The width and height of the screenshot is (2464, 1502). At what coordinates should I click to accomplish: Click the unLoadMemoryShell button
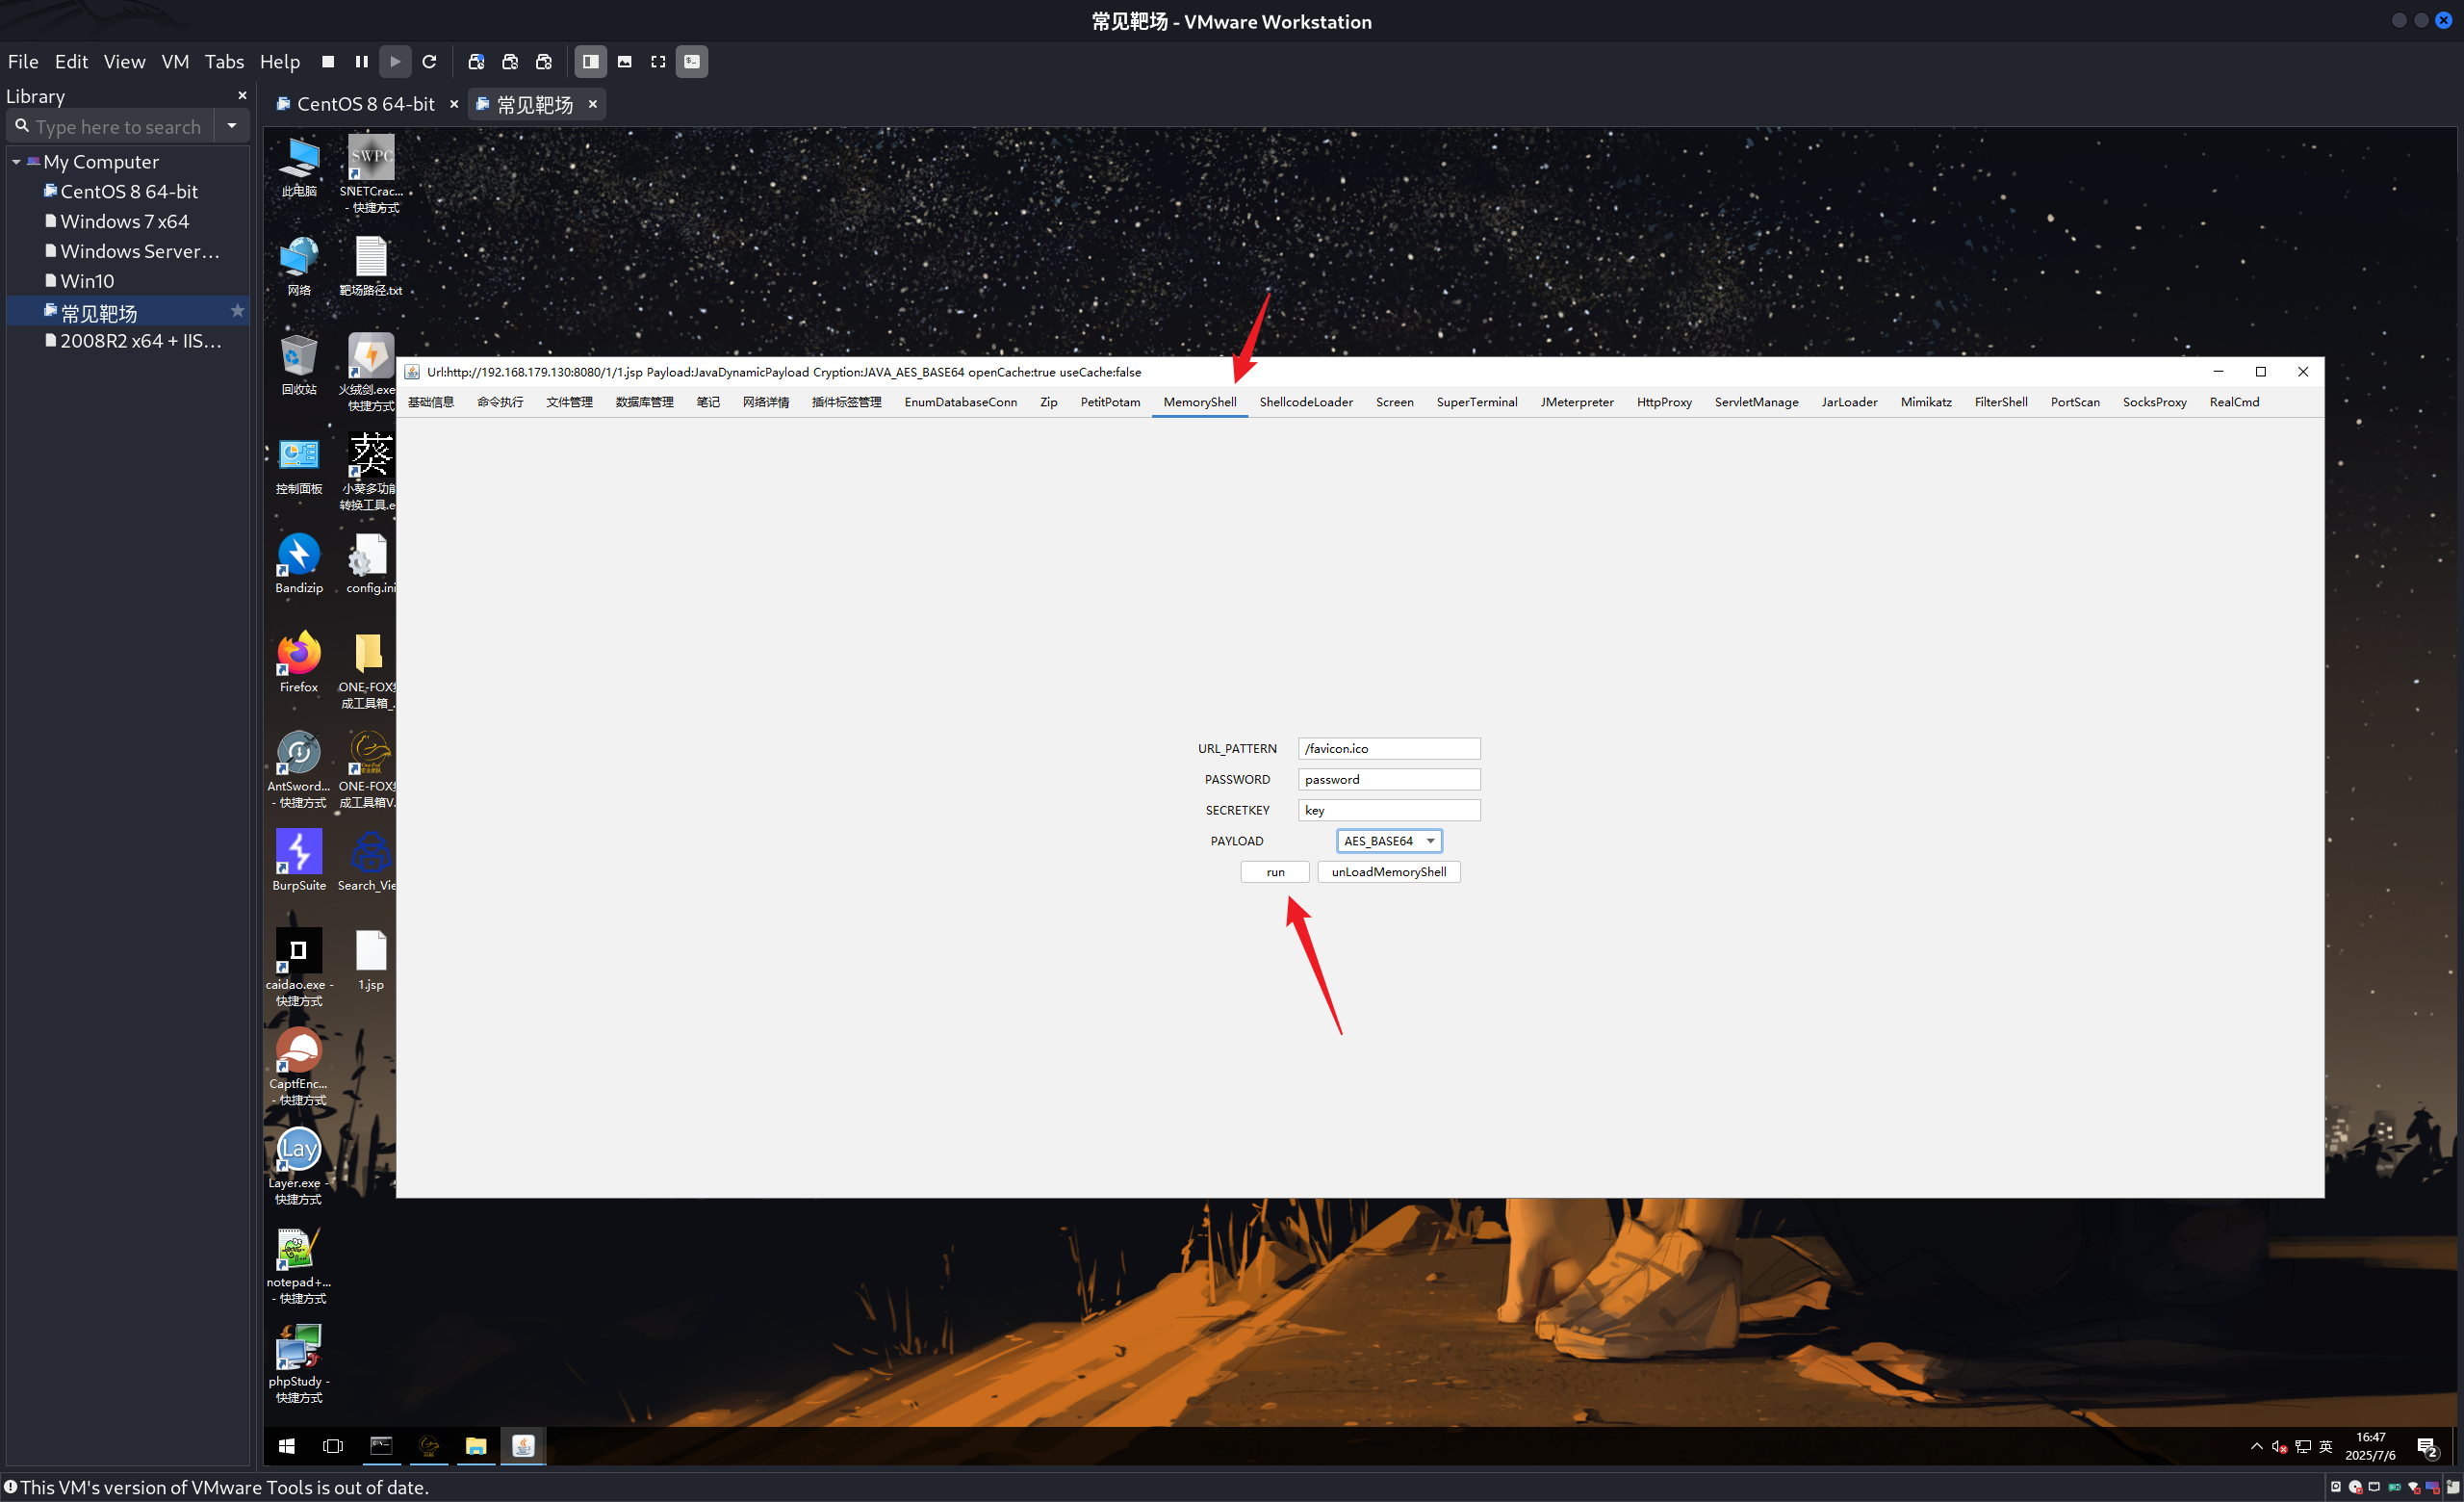coord(1388,872)
